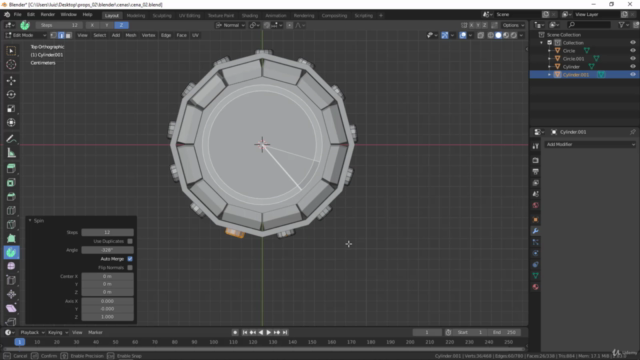The height and width of the screenshot is (360, 640).
Task: Select the Inset Faces tool
Action: pyautogui.click(x=11, y=182)
